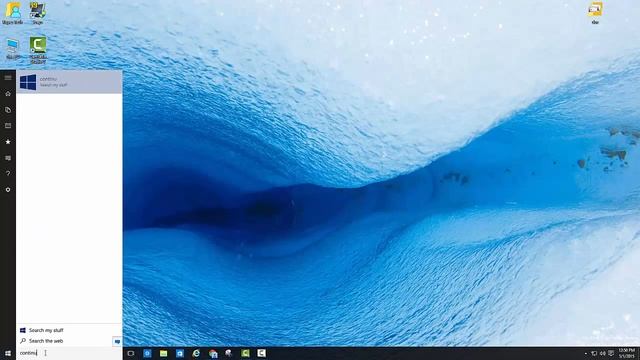The width and height of the screenshot is (640, 360).
Task: Open the volume icon in the system tray
Action: tap(602, 353)
